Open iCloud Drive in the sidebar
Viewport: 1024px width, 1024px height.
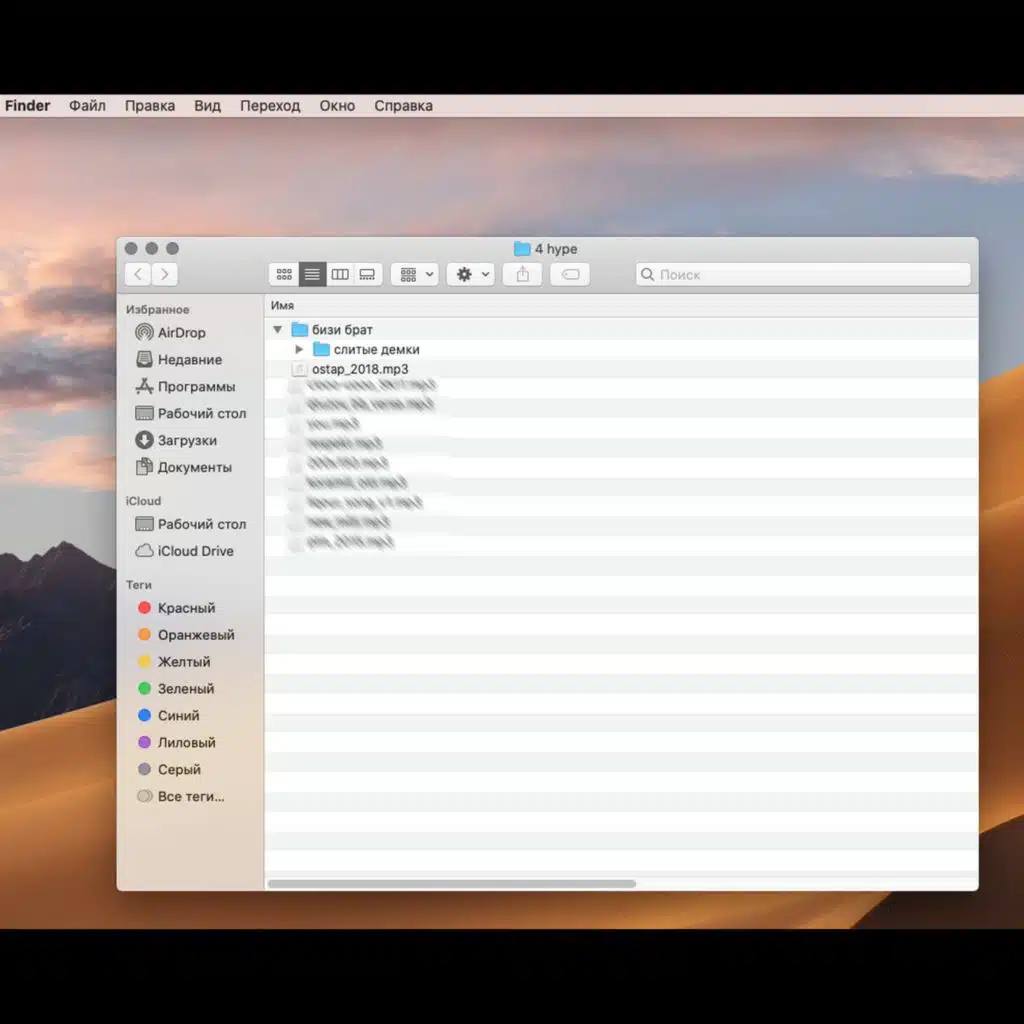tap(195, 551)
